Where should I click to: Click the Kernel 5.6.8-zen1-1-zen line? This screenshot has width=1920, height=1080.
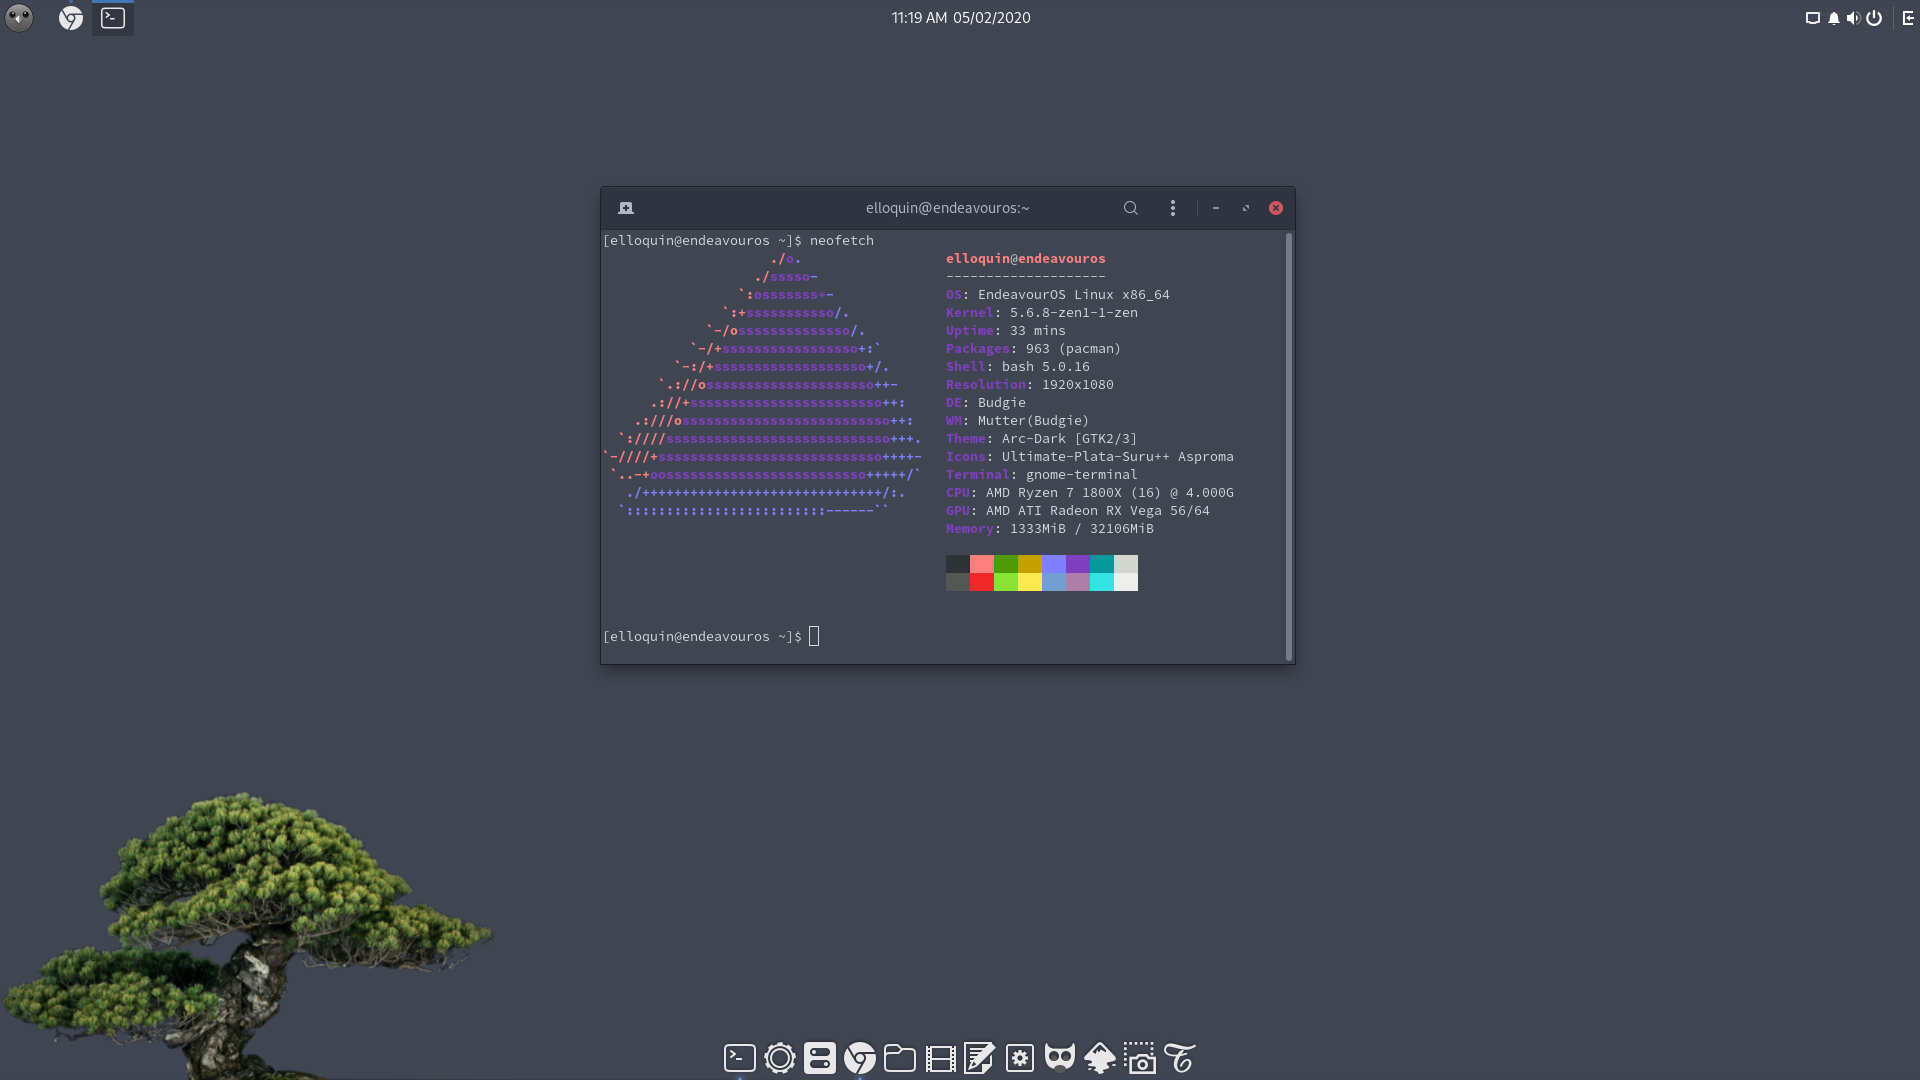coord(1042,312)
